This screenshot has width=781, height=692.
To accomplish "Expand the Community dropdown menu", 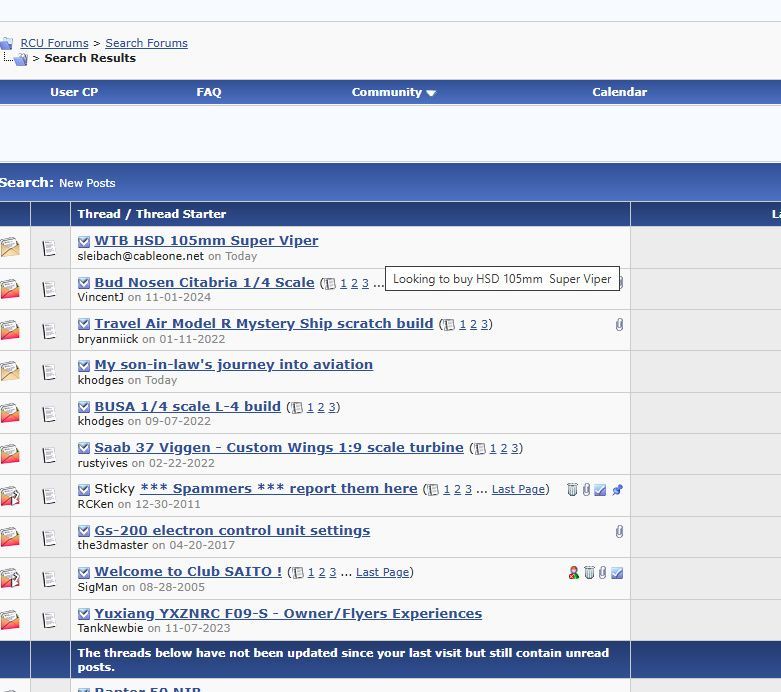I will coord(393,92).
